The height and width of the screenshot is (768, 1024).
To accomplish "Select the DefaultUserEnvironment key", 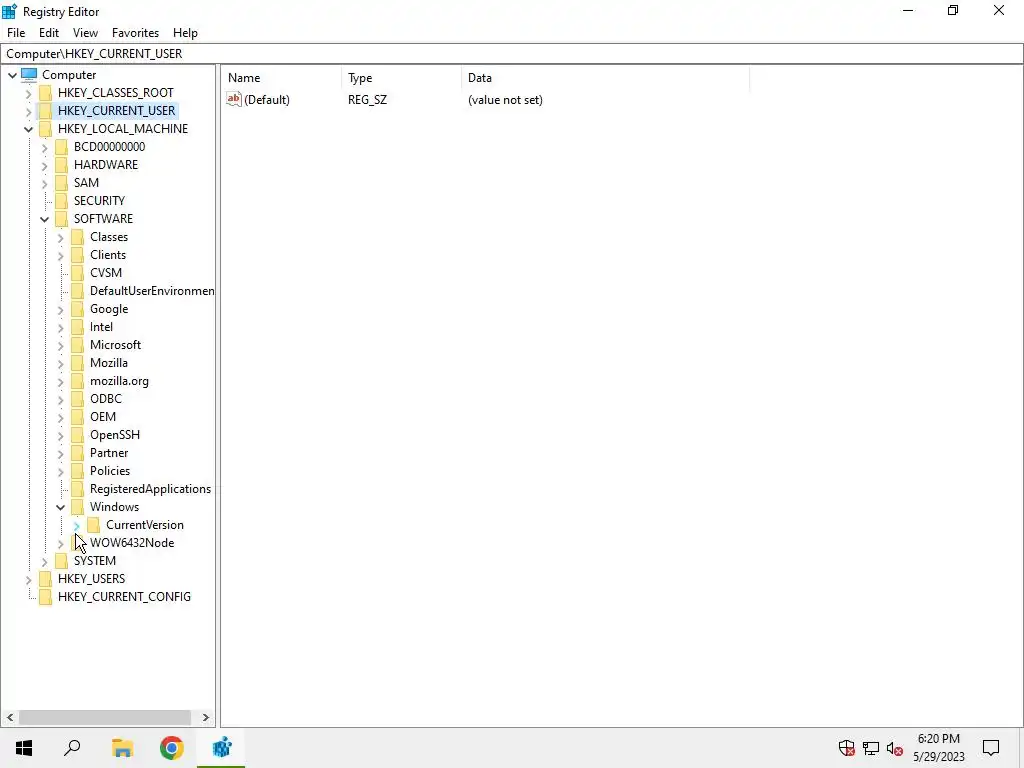I will pyautogui.click(x=152, y=291).
